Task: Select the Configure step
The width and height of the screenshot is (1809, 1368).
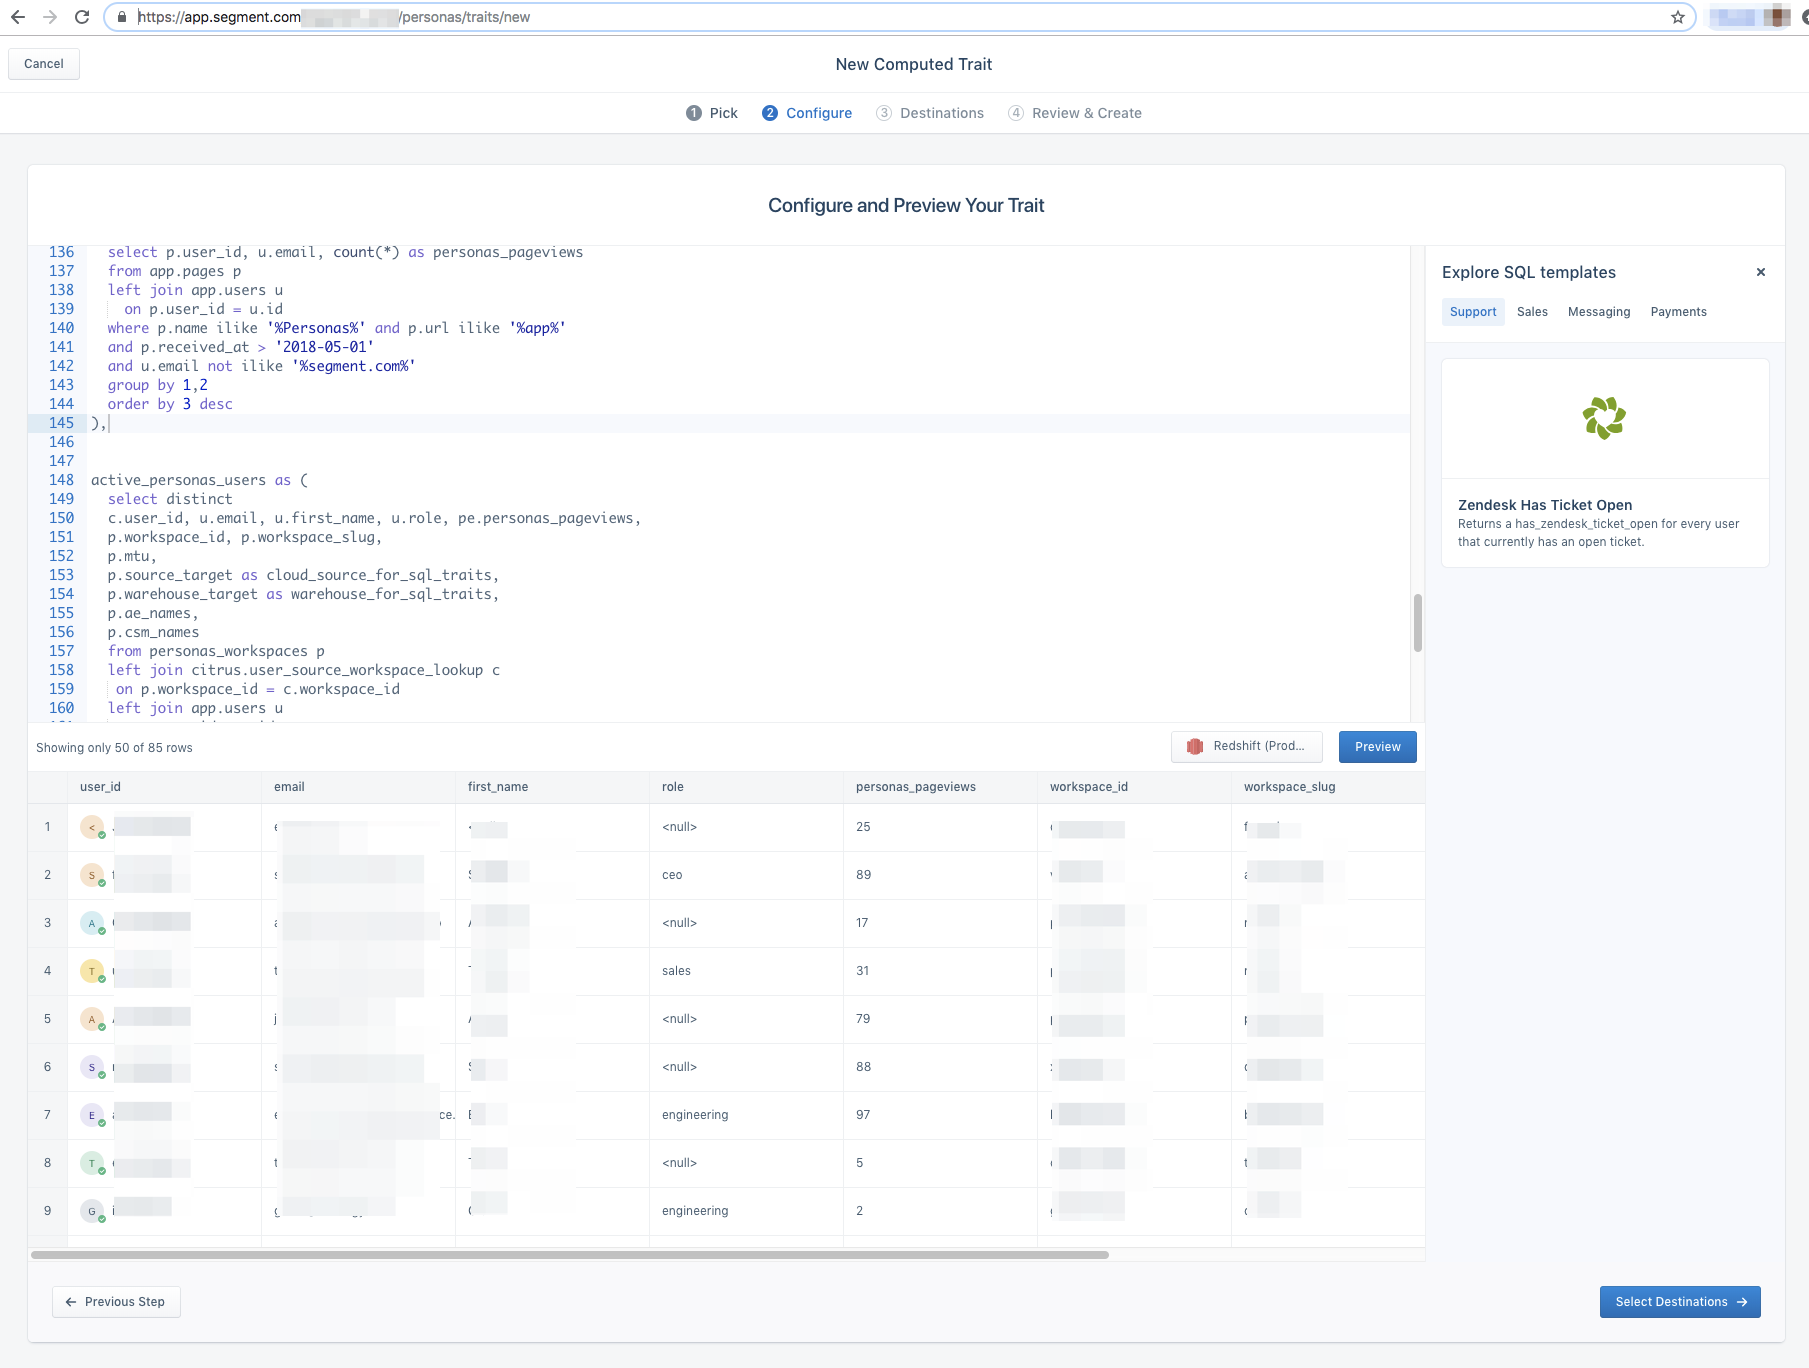Action: tap(807, 113)
